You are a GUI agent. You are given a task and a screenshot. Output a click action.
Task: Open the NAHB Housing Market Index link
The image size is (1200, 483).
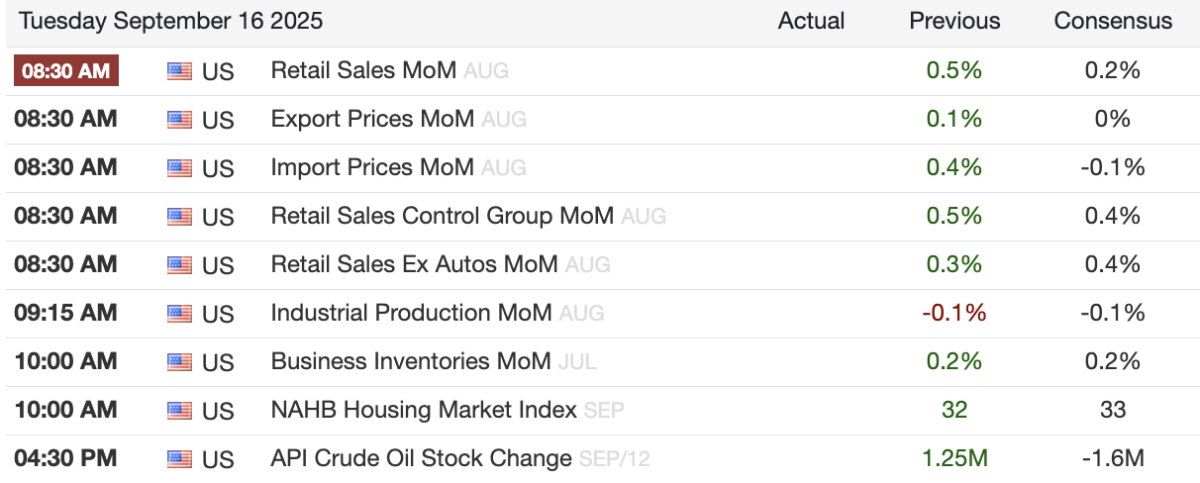pos(423,410)
